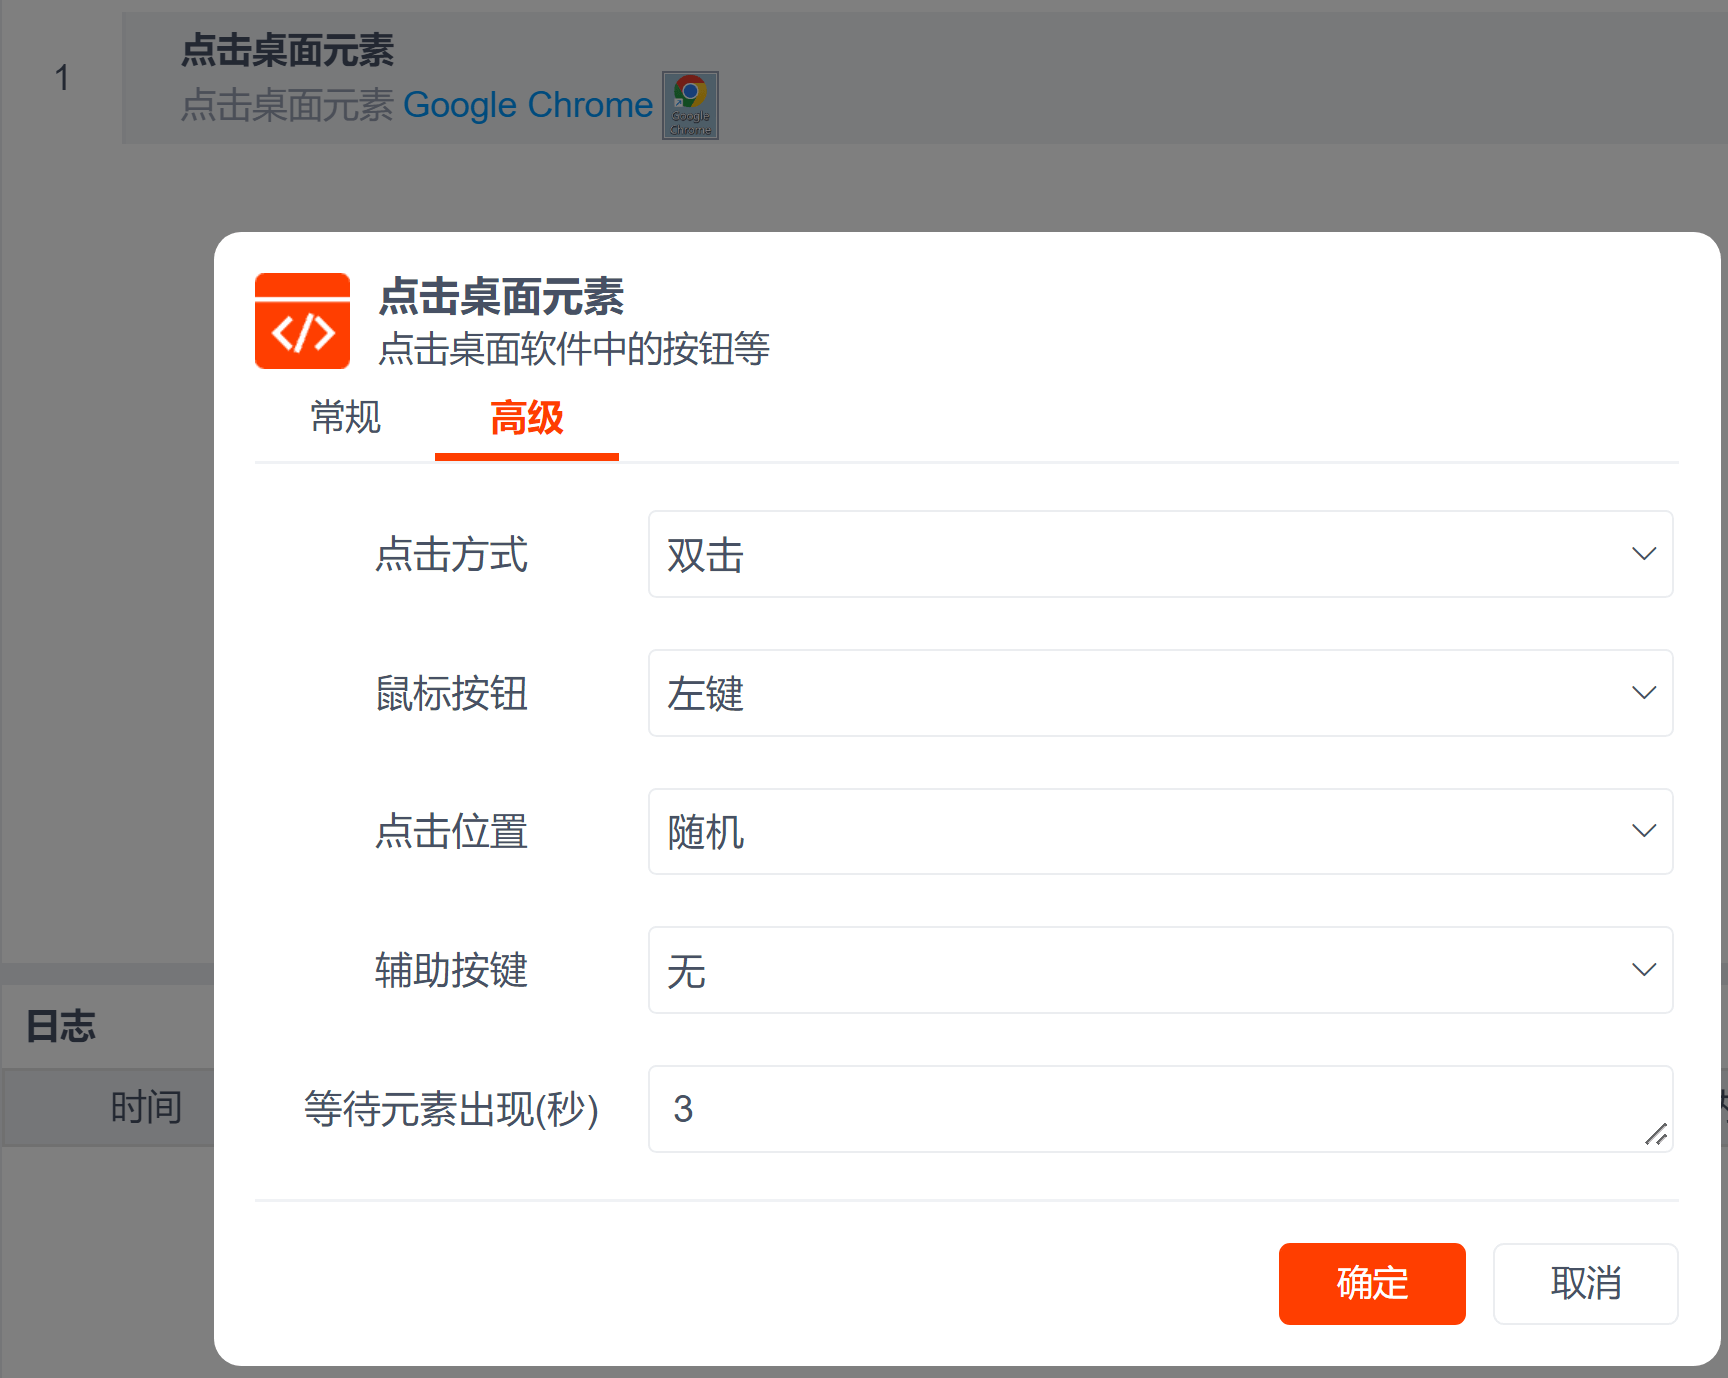Click the 取消 button to dismiss the dialog
Viewport: 1728px width, 1378px height.
tap(1585, 1283)
